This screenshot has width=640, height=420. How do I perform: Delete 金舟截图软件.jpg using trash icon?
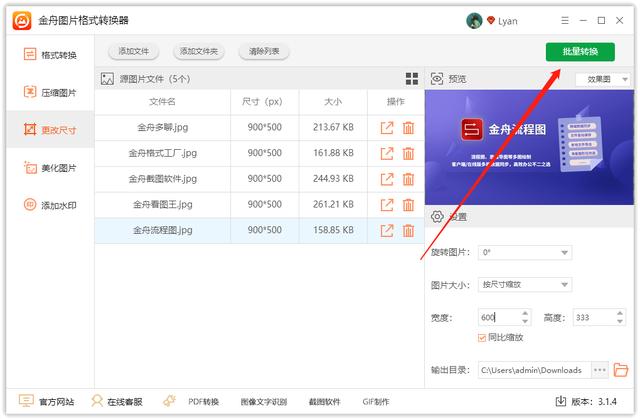coord(408,179)
